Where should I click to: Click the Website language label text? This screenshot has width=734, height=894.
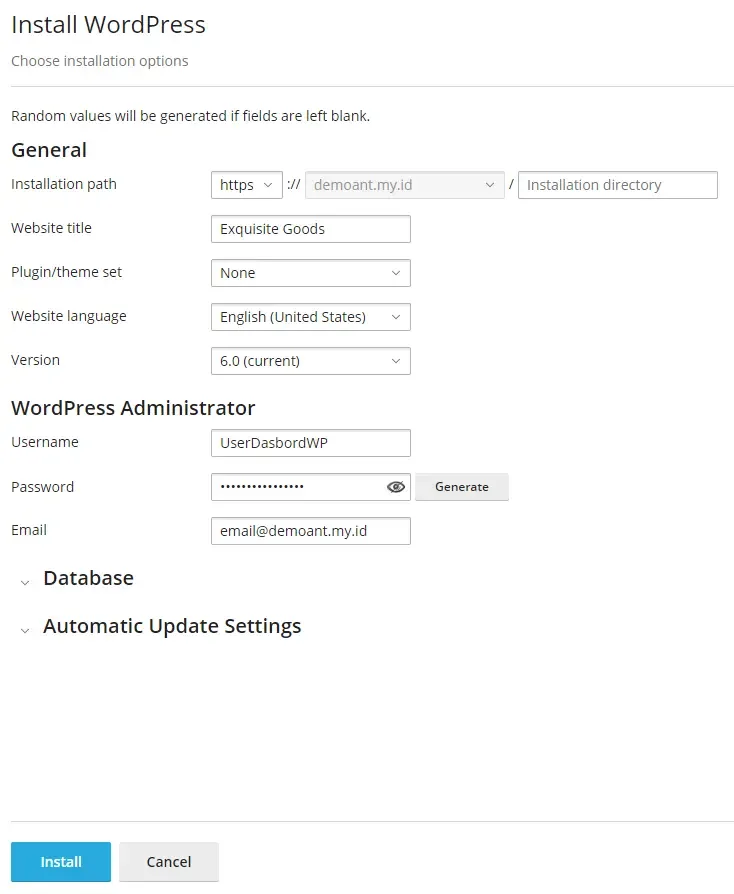[69, 316]
